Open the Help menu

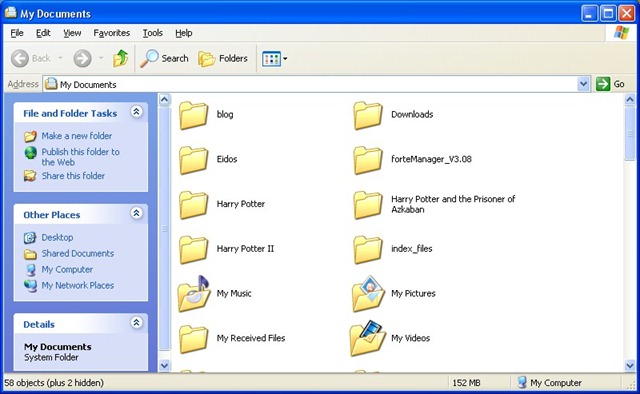[184, 33]
